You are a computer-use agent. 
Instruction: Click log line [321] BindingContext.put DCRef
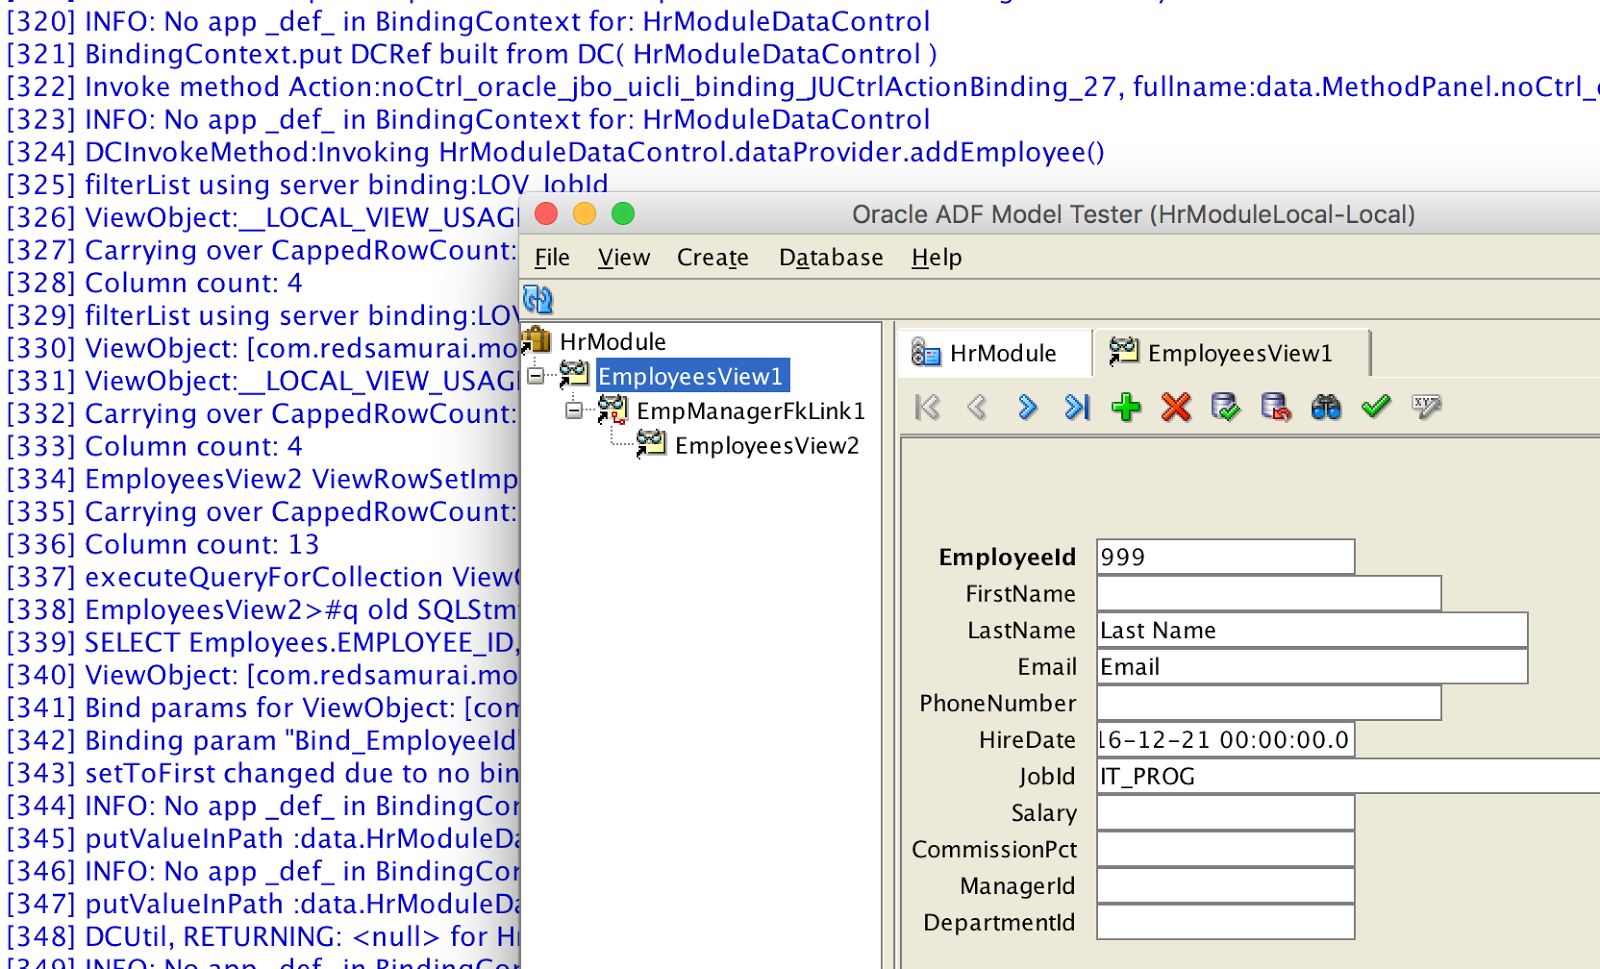(472, 54)
